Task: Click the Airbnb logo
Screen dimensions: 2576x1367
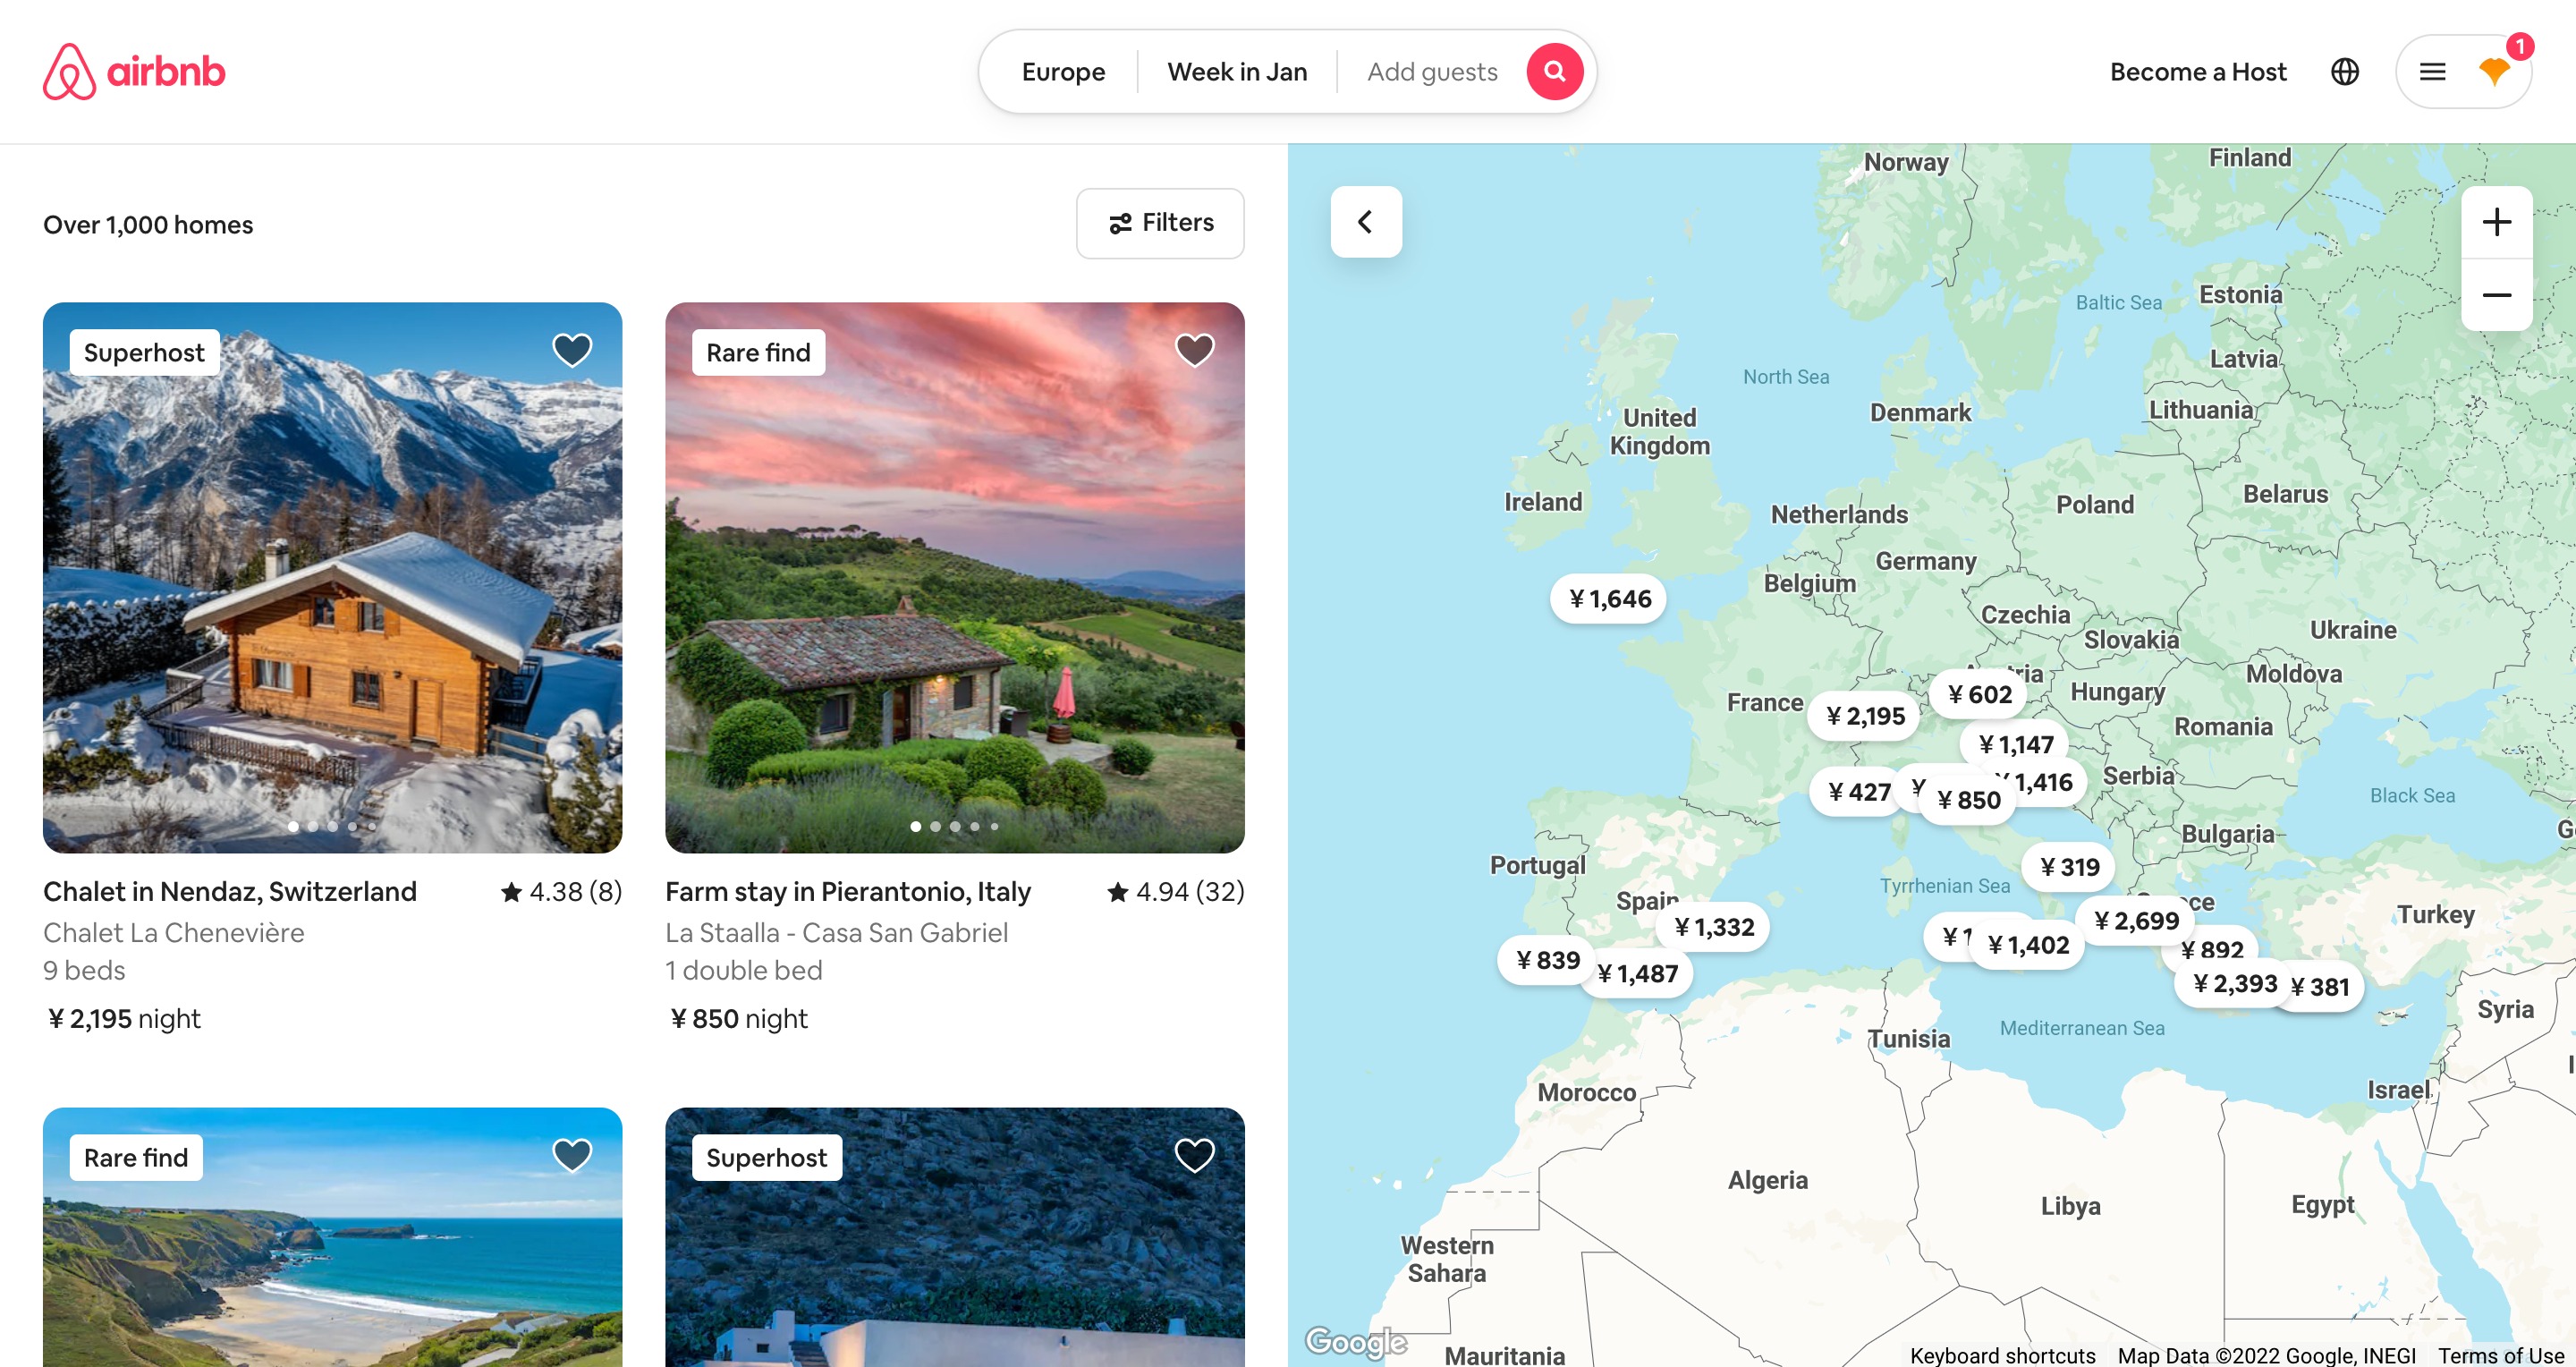Action: (x=134, y=71)
